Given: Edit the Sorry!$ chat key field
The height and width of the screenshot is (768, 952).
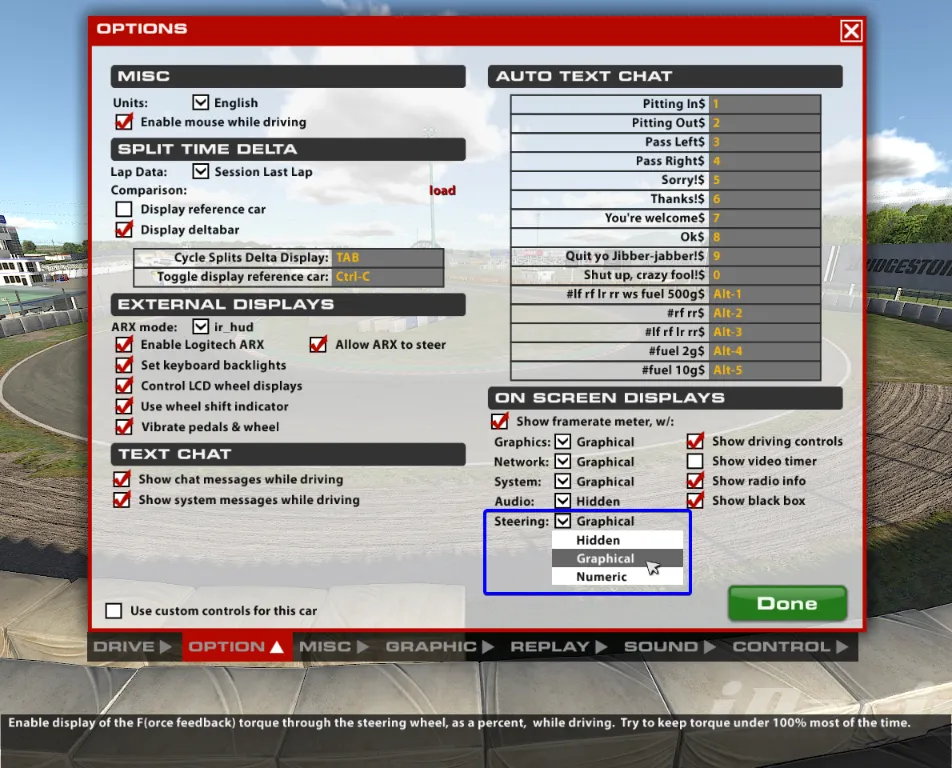Looking at the screenshot, I should point(764,180).
